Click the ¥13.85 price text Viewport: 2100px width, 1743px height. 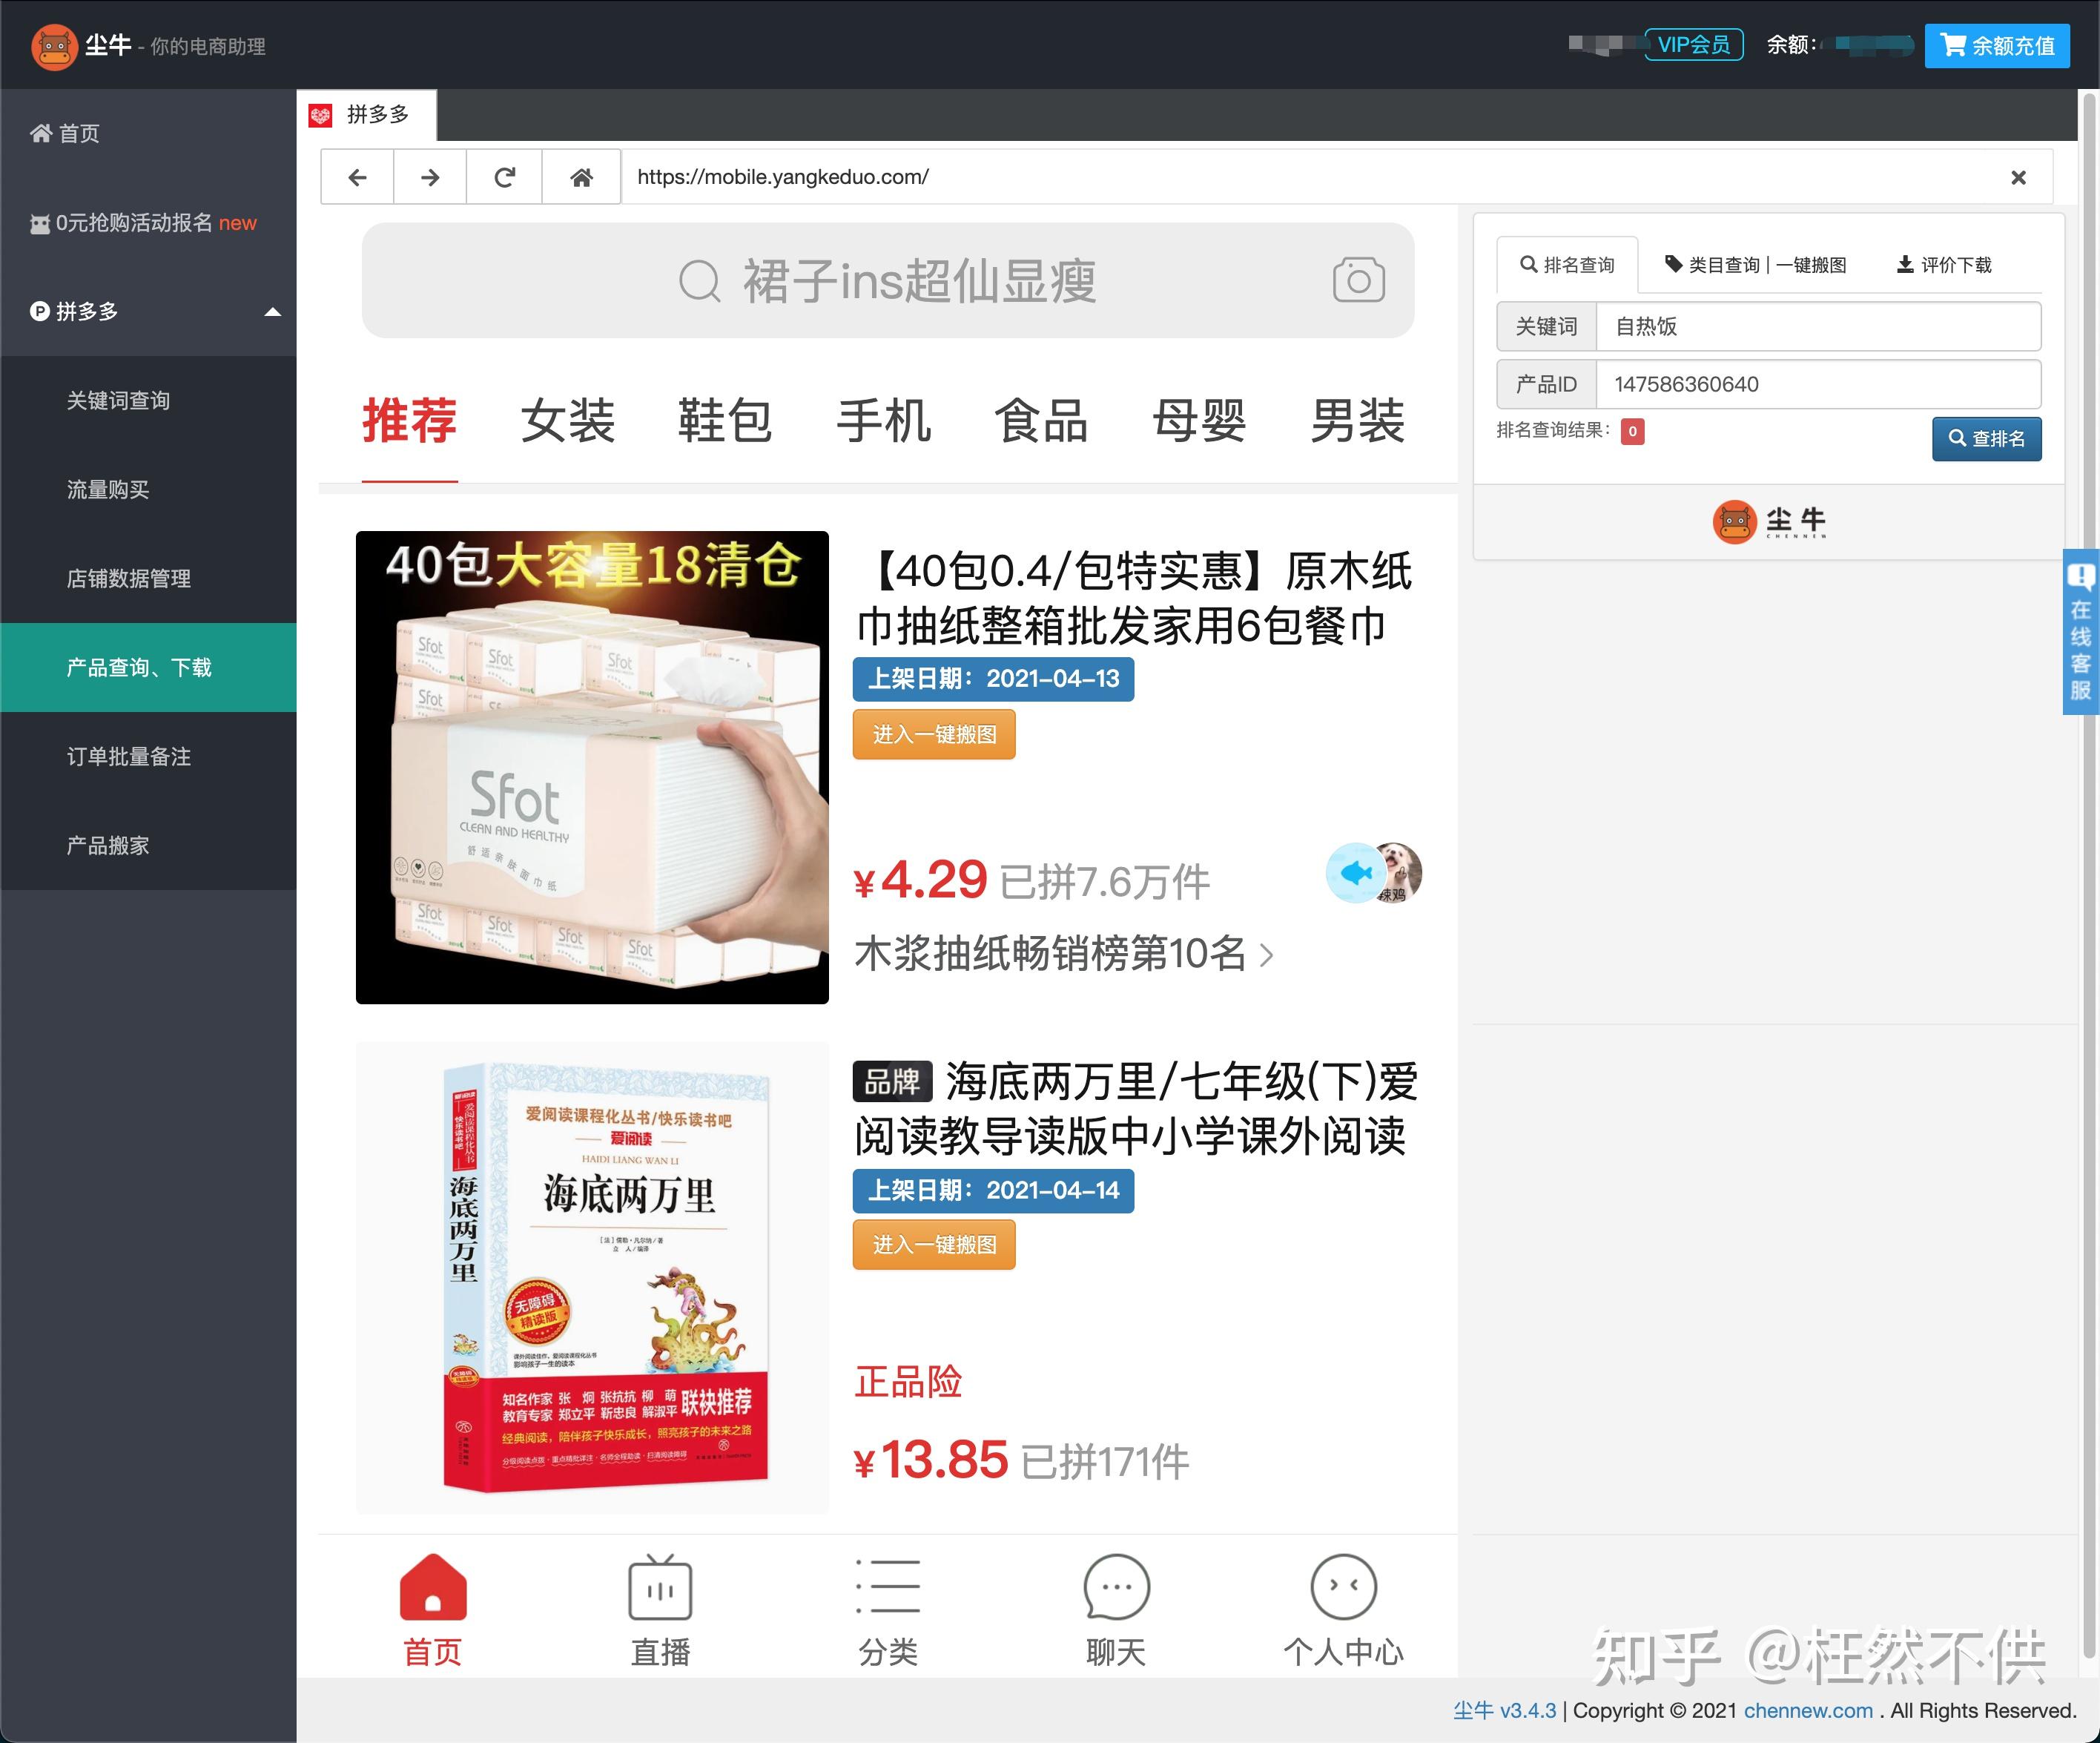931,1460
